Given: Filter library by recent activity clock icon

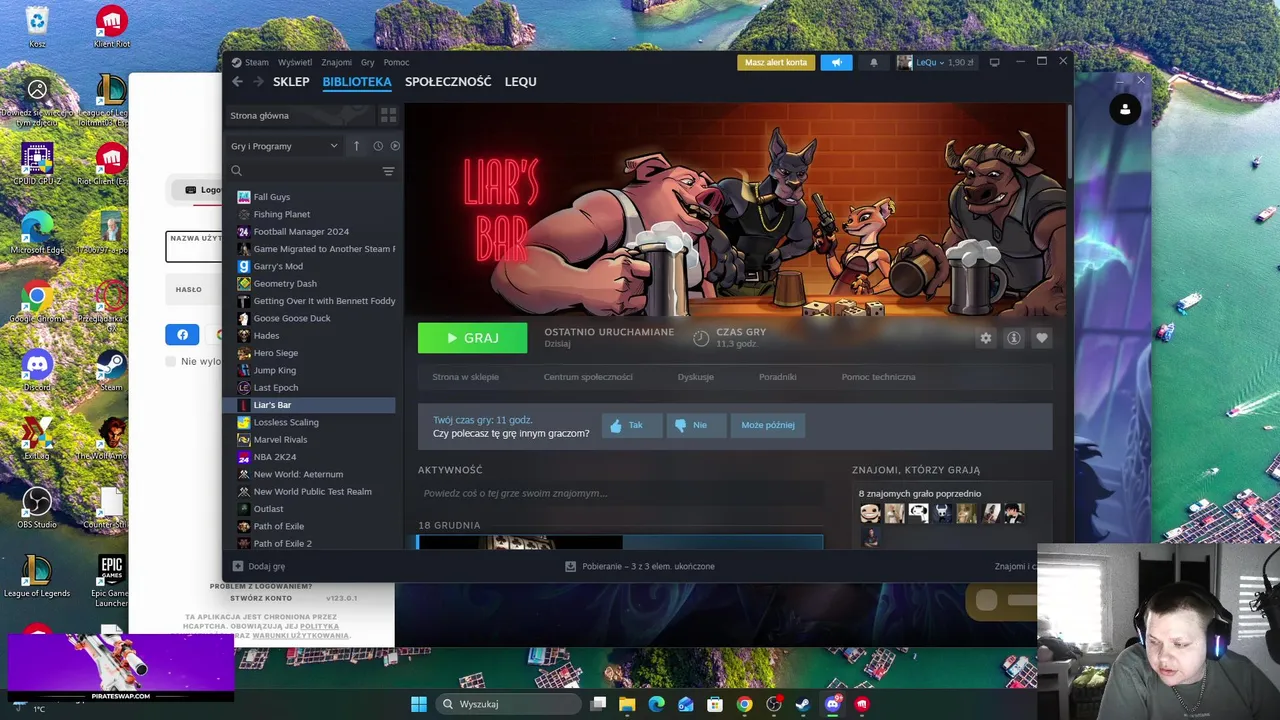Looking at the screenshot, I should (x=378, y=146).
